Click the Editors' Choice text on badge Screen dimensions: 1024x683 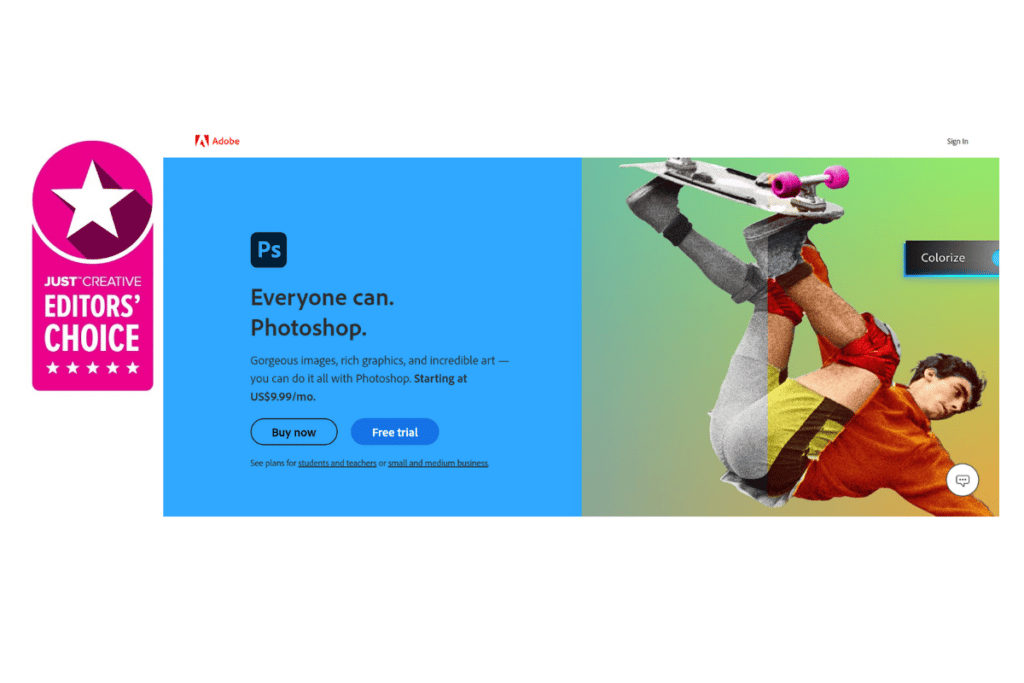[x=92, y=323]
